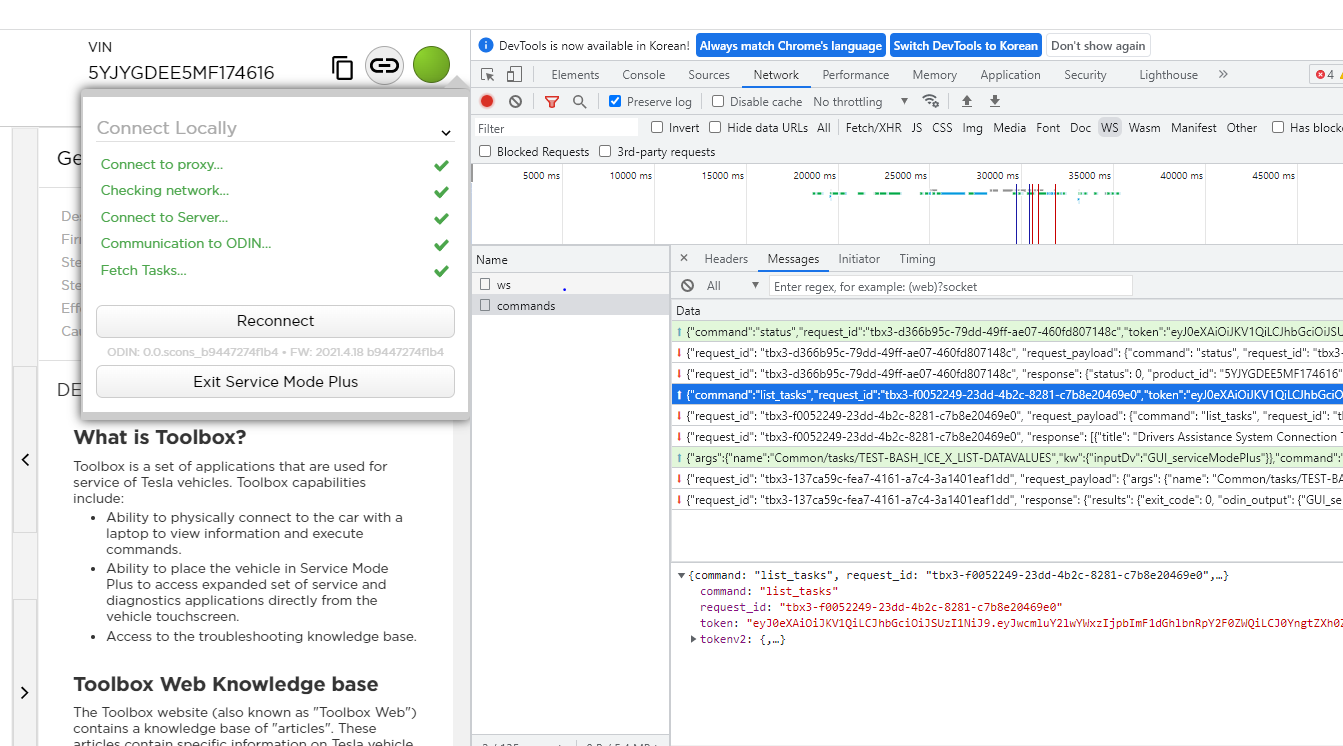Check the Hide data URLs checkbox

(x=715, y=127)
